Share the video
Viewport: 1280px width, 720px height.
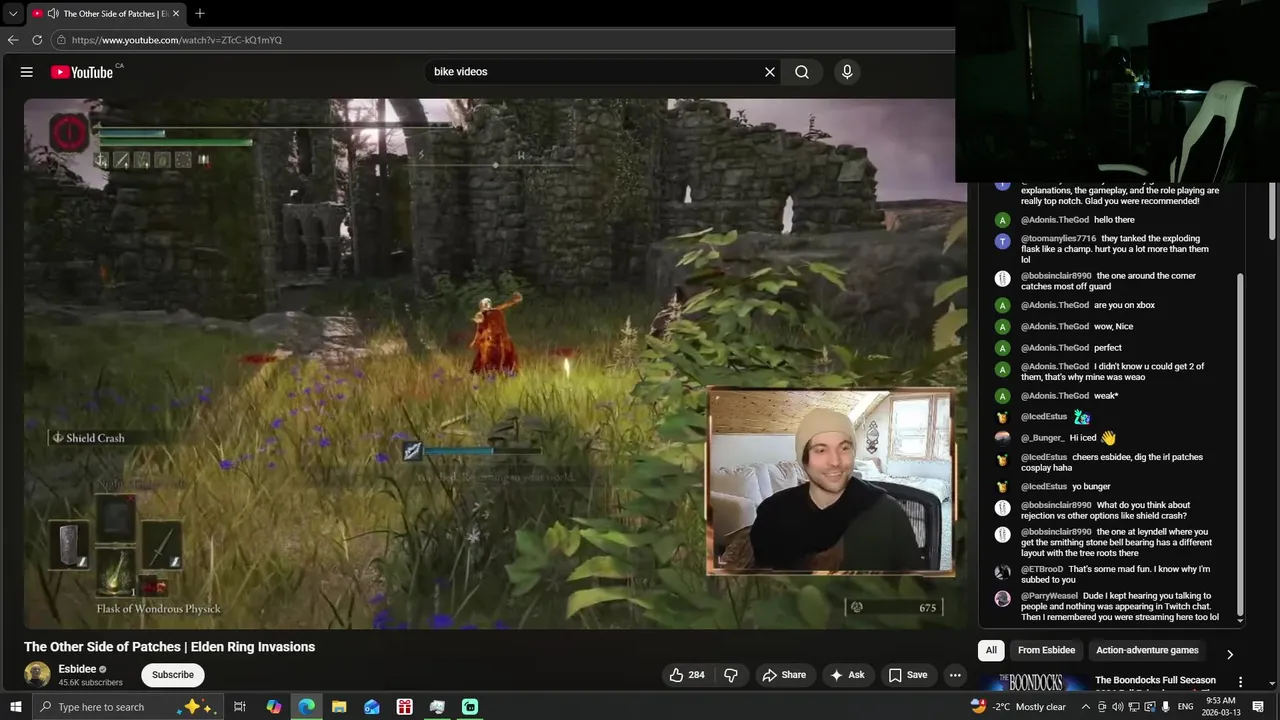click(x=784, y=675)
